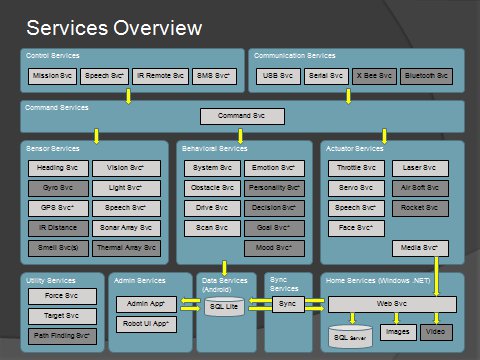Select the Command Svc box

(x=242, y=116)
